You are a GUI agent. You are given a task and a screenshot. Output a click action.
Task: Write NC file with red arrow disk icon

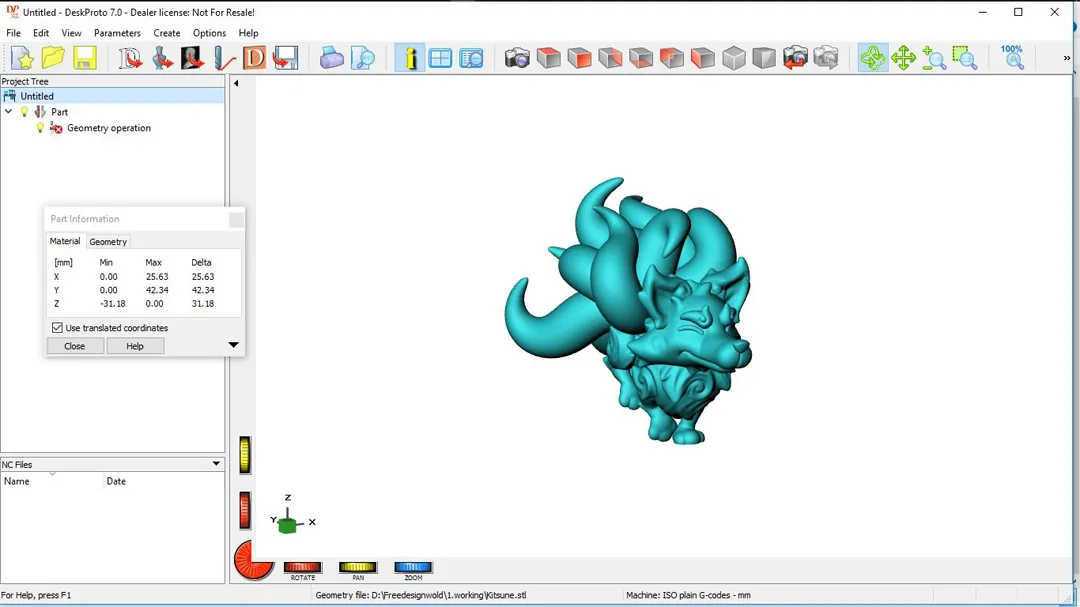pyautogui.click(x=285, y=58)
